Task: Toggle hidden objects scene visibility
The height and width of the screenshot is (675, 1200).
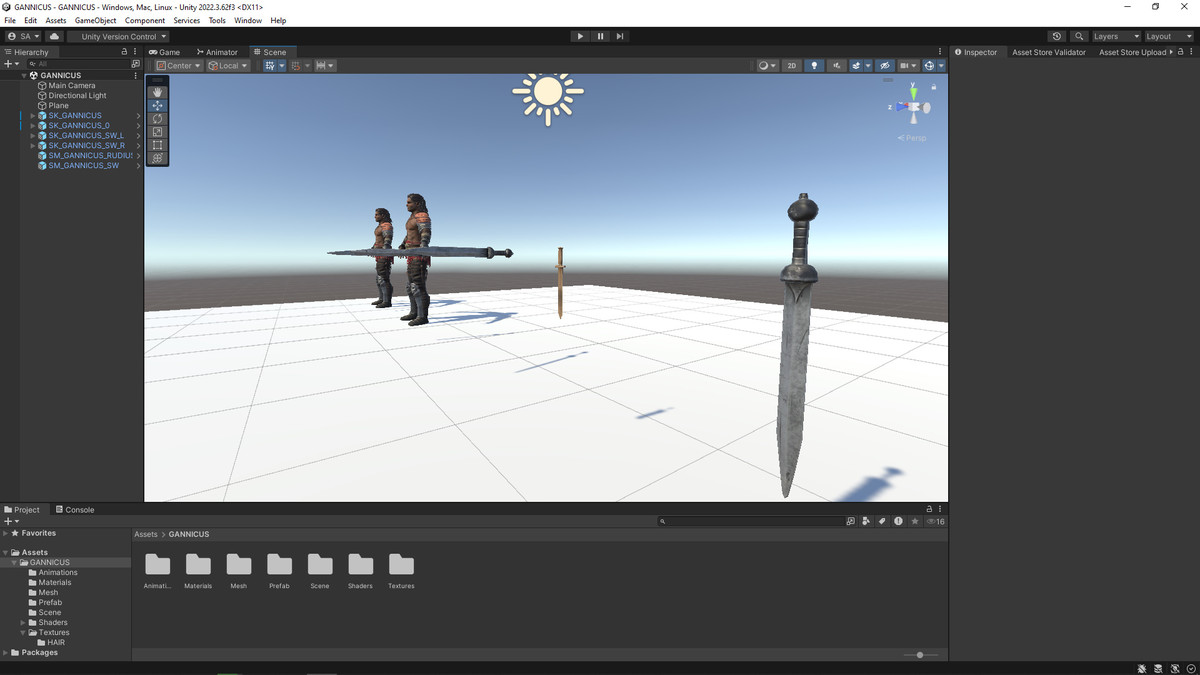Action: pyautogui.click(x=884, y=65)
